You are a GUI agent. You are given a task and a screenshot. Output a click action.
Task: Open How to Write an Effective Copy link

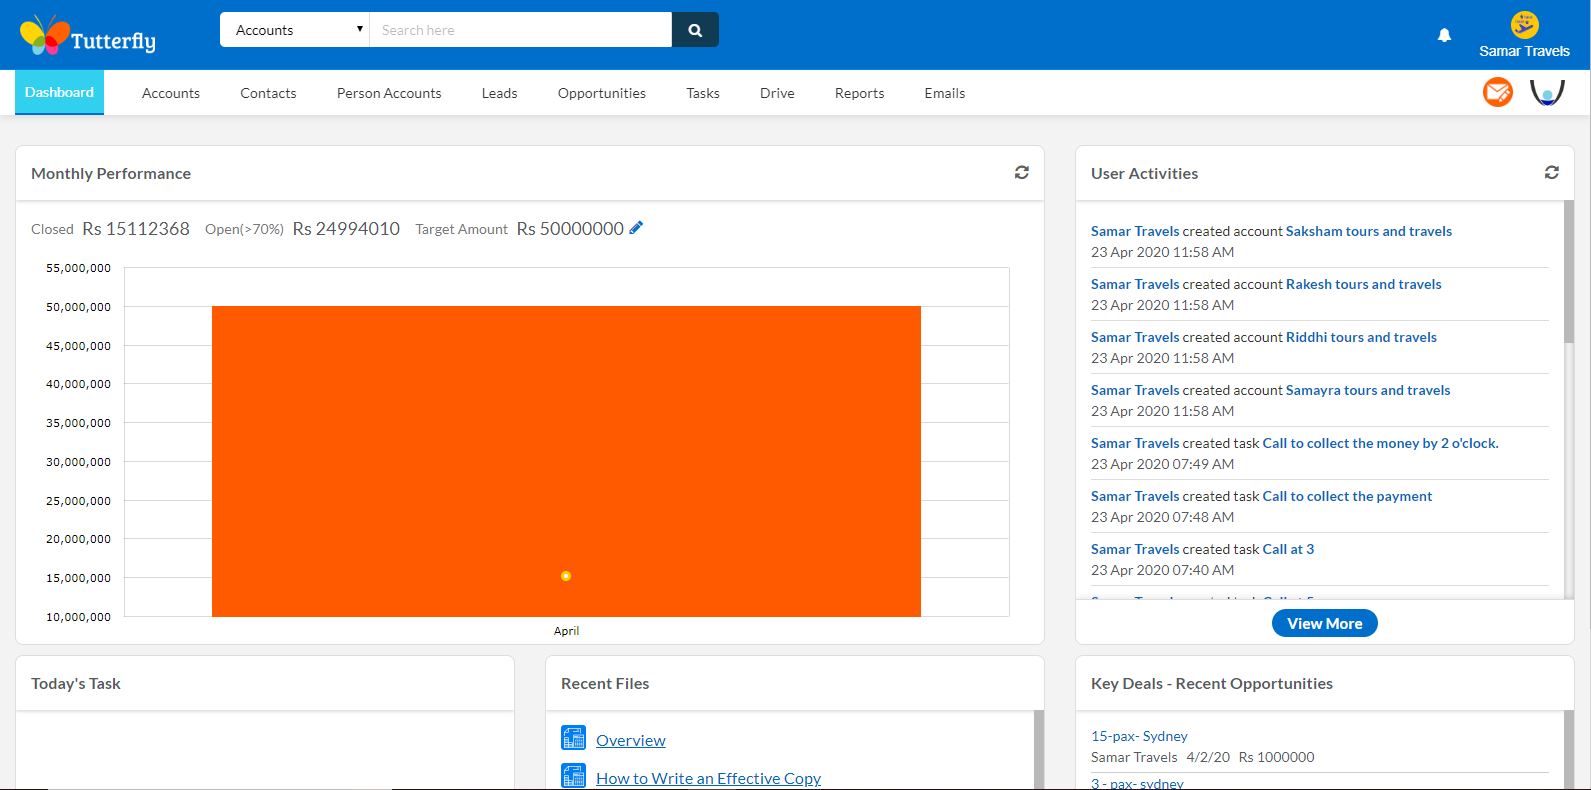(708, 778)
